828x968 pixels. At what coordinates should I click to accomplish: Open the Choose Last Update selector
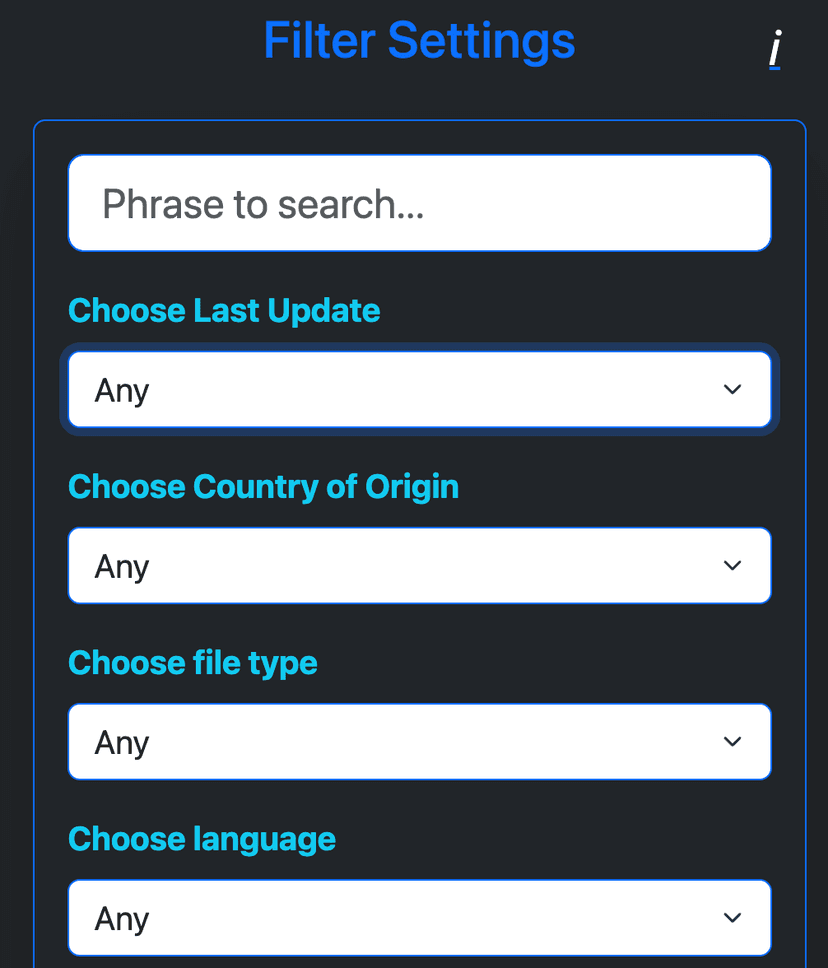pos(419,390)
